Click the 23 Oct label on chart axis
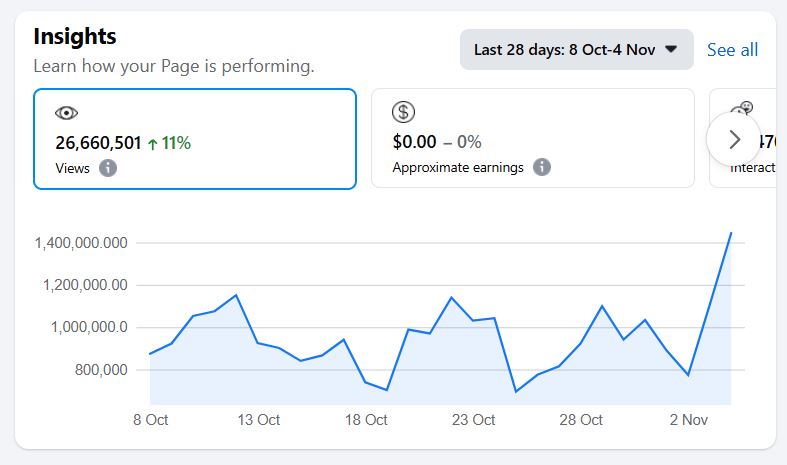787x465 pixels. 475,420
